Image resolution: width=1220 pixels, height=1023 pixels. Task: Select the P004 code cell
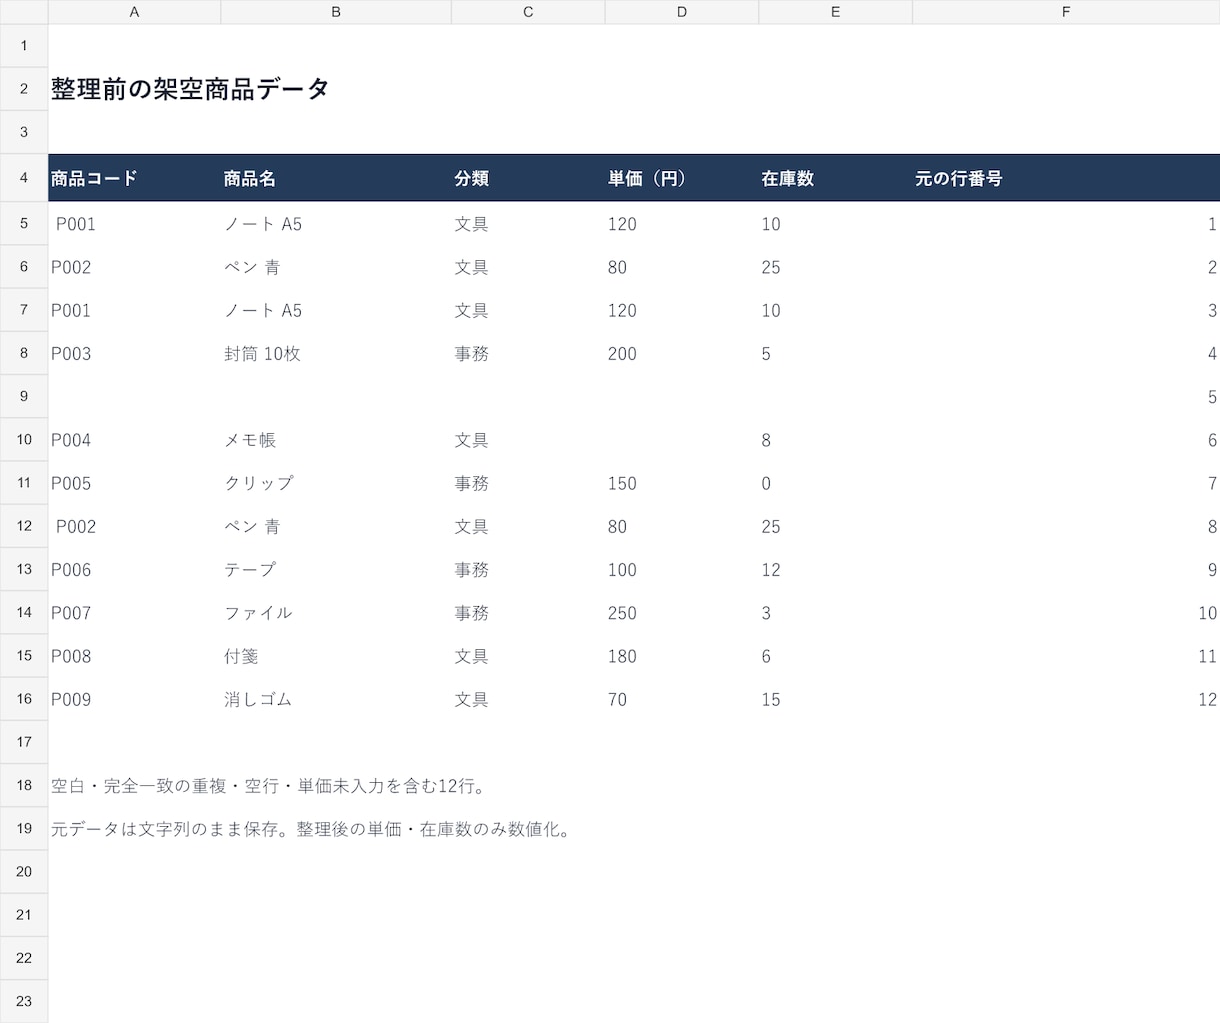[x=134, y=440]
